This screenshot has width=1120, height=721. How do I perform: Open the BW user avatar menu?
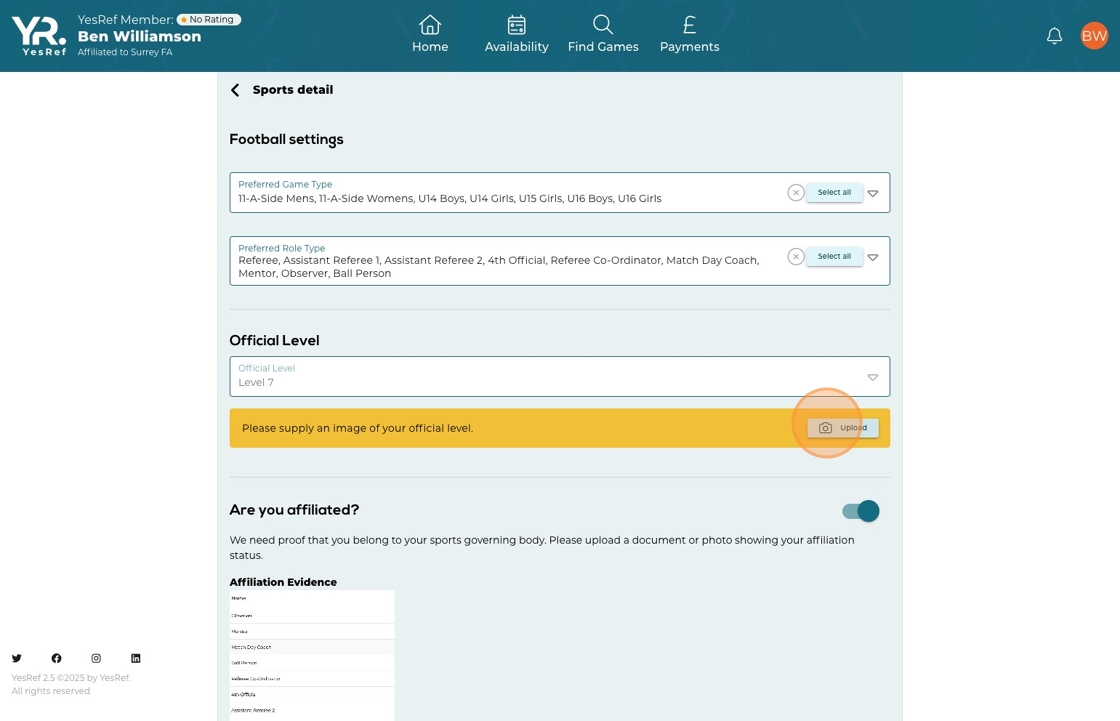coord(1094,36)
